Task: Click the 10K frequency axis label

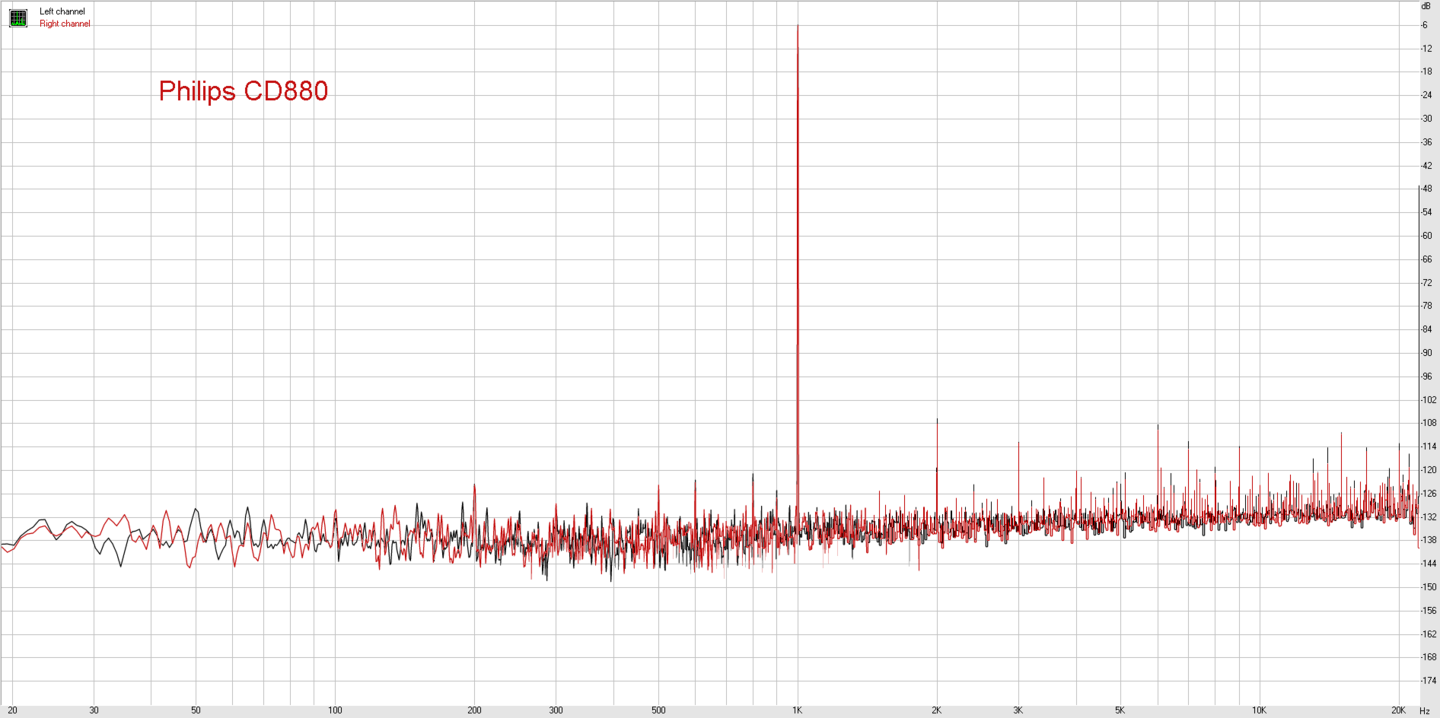Action: [x=1260, y=710]
